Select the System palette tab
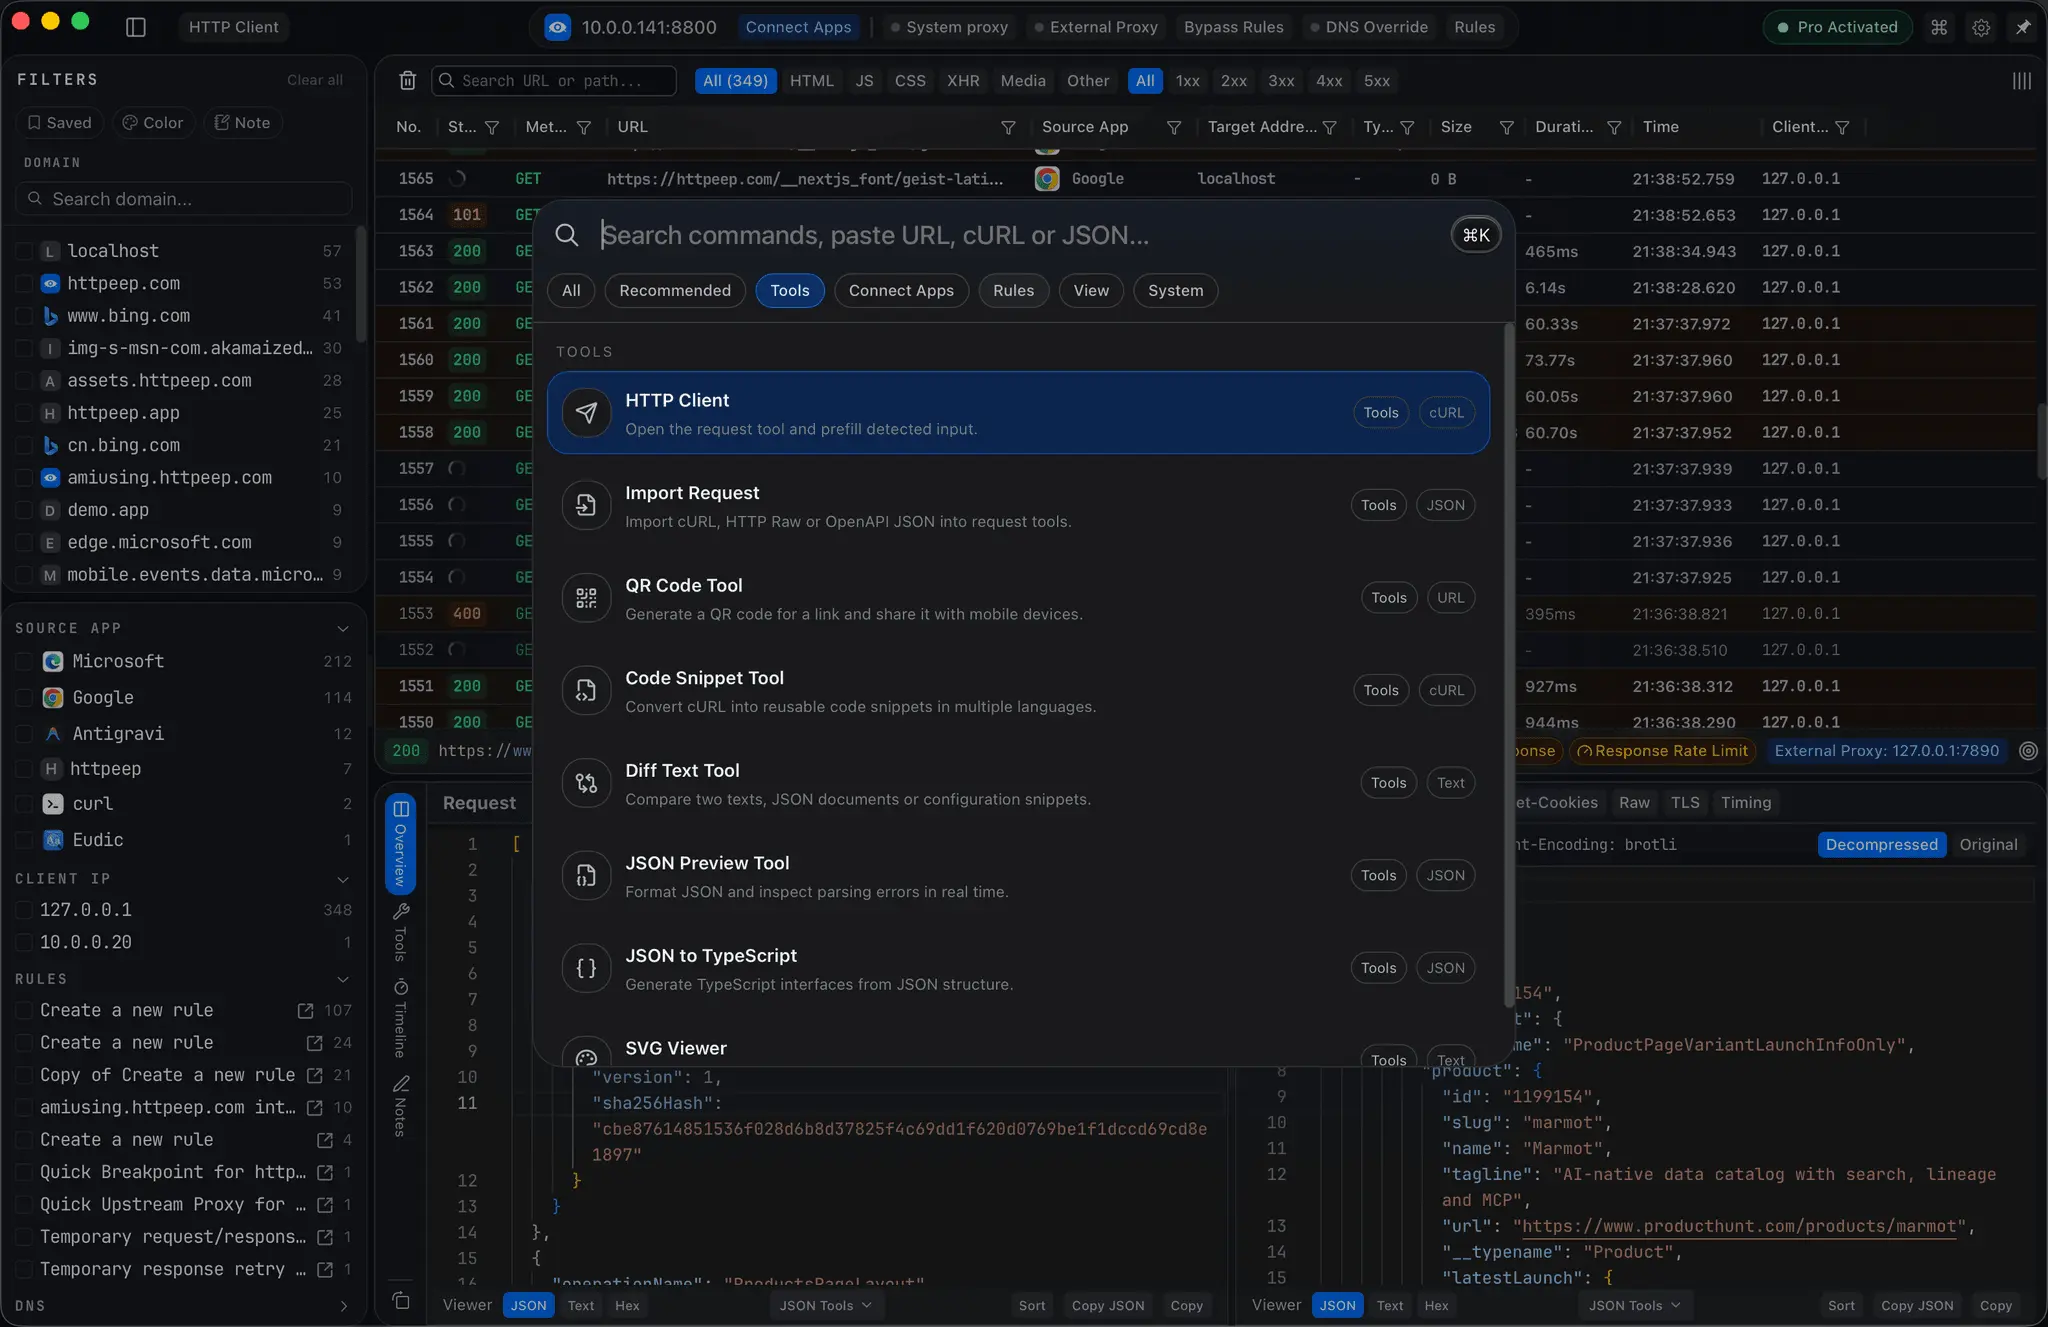 [1175, 291]
